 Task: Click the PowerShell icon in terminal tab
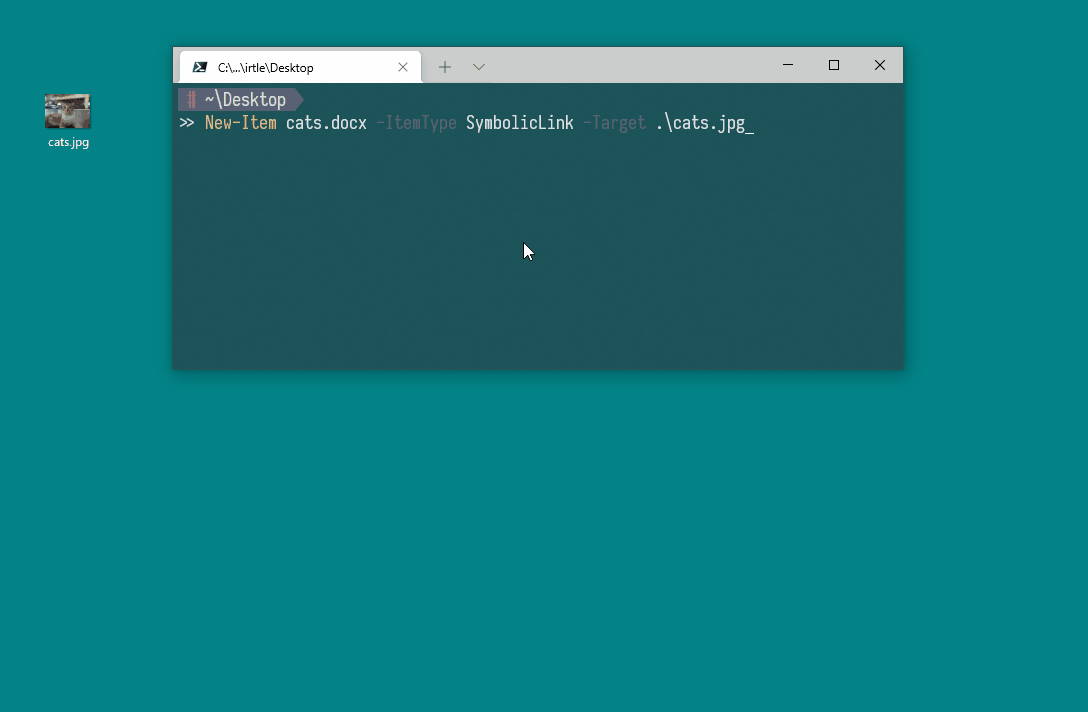pyautogui.click(x=200, y=67)
